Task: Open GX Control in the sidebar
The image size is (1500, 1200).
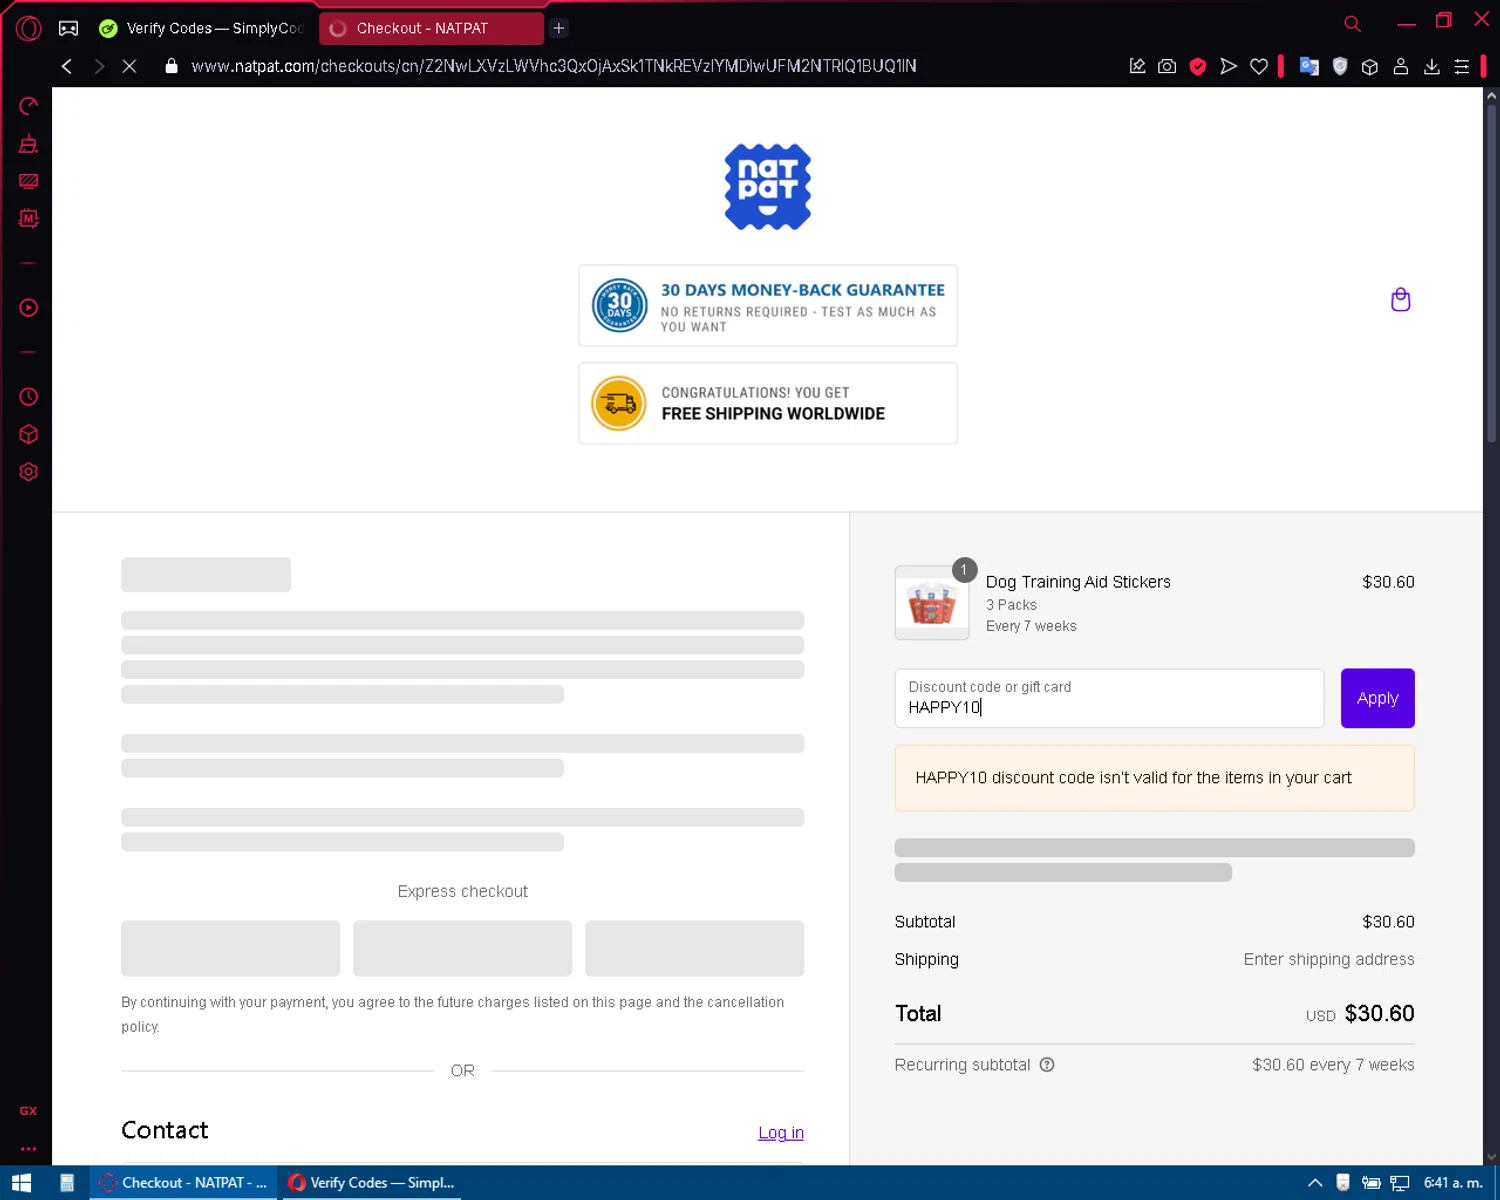Action: (28, 106)
